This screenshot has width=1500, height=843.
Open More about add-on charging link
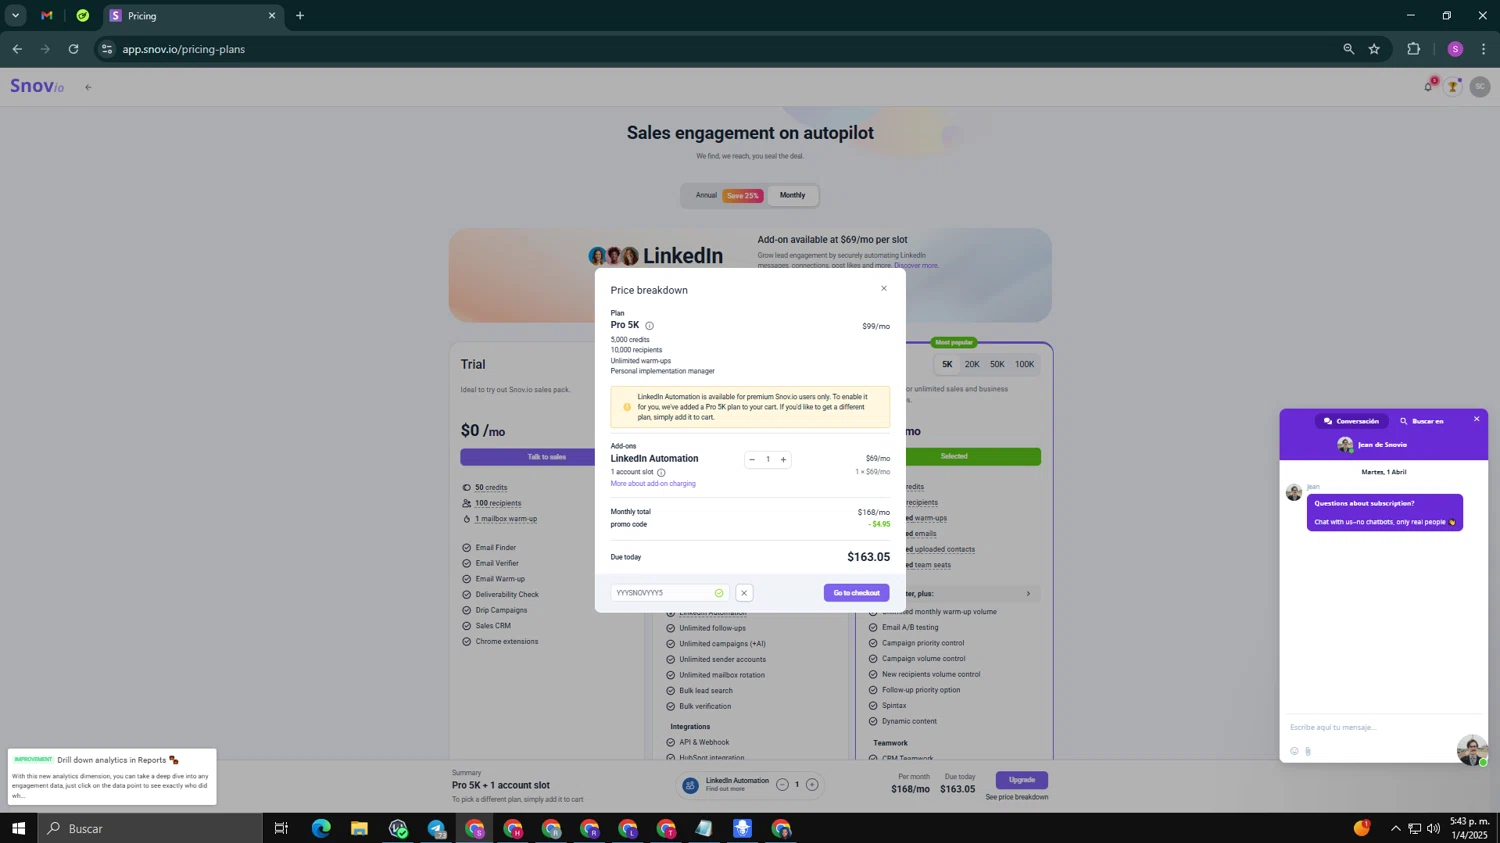coord(653,484)
